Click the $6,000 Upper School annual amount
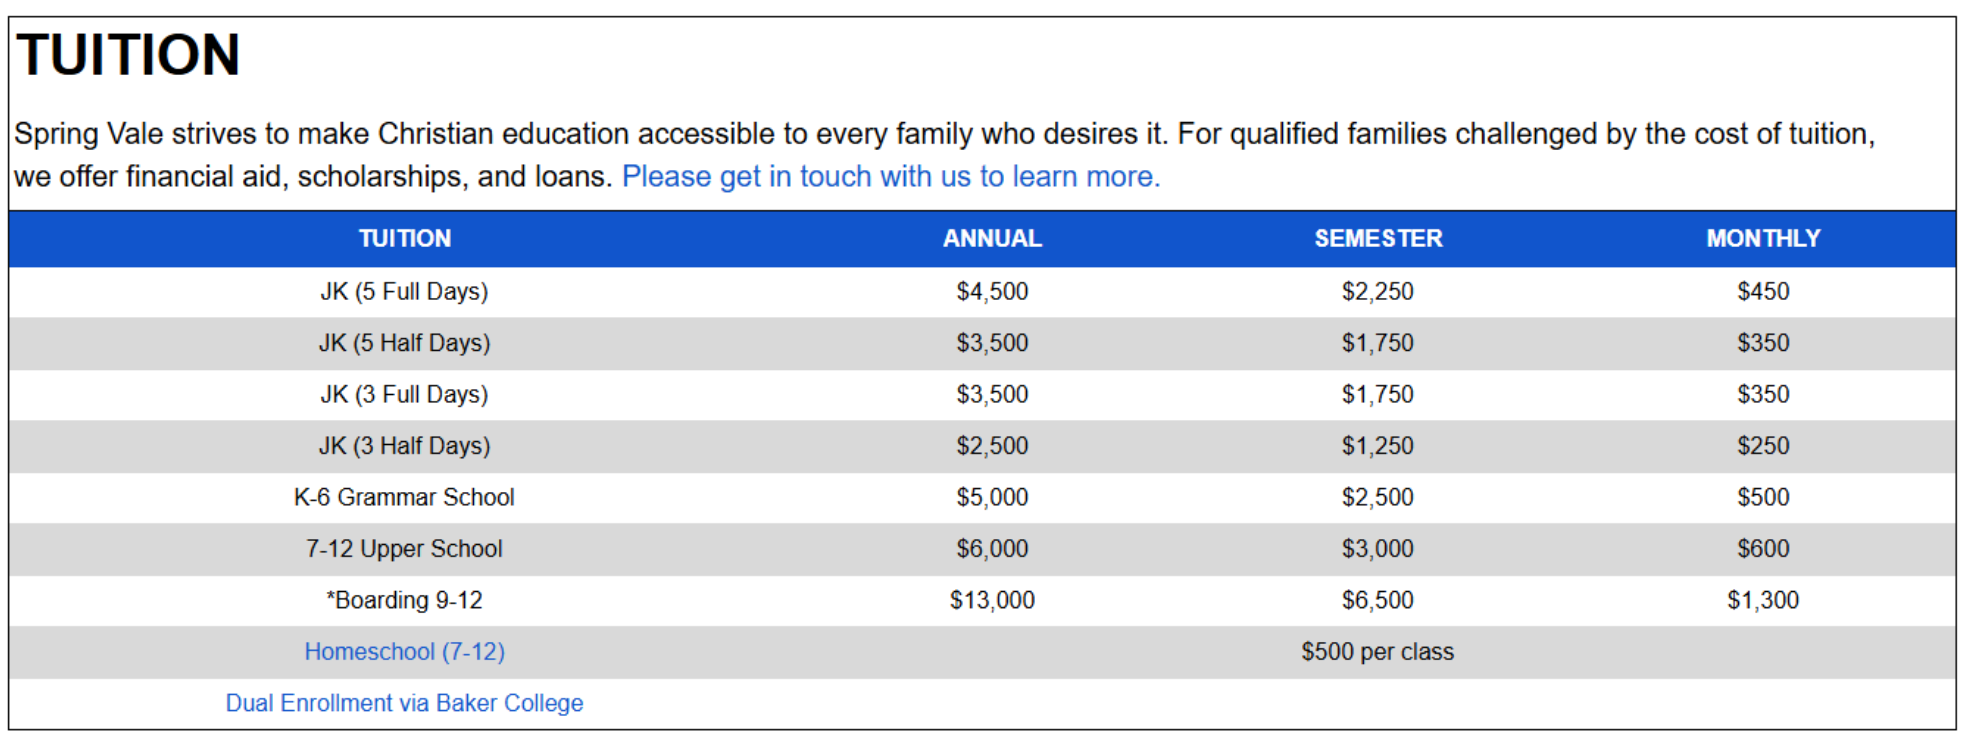Image resolution: width=1969 pixels, height=734 pixels. point(992,549)
